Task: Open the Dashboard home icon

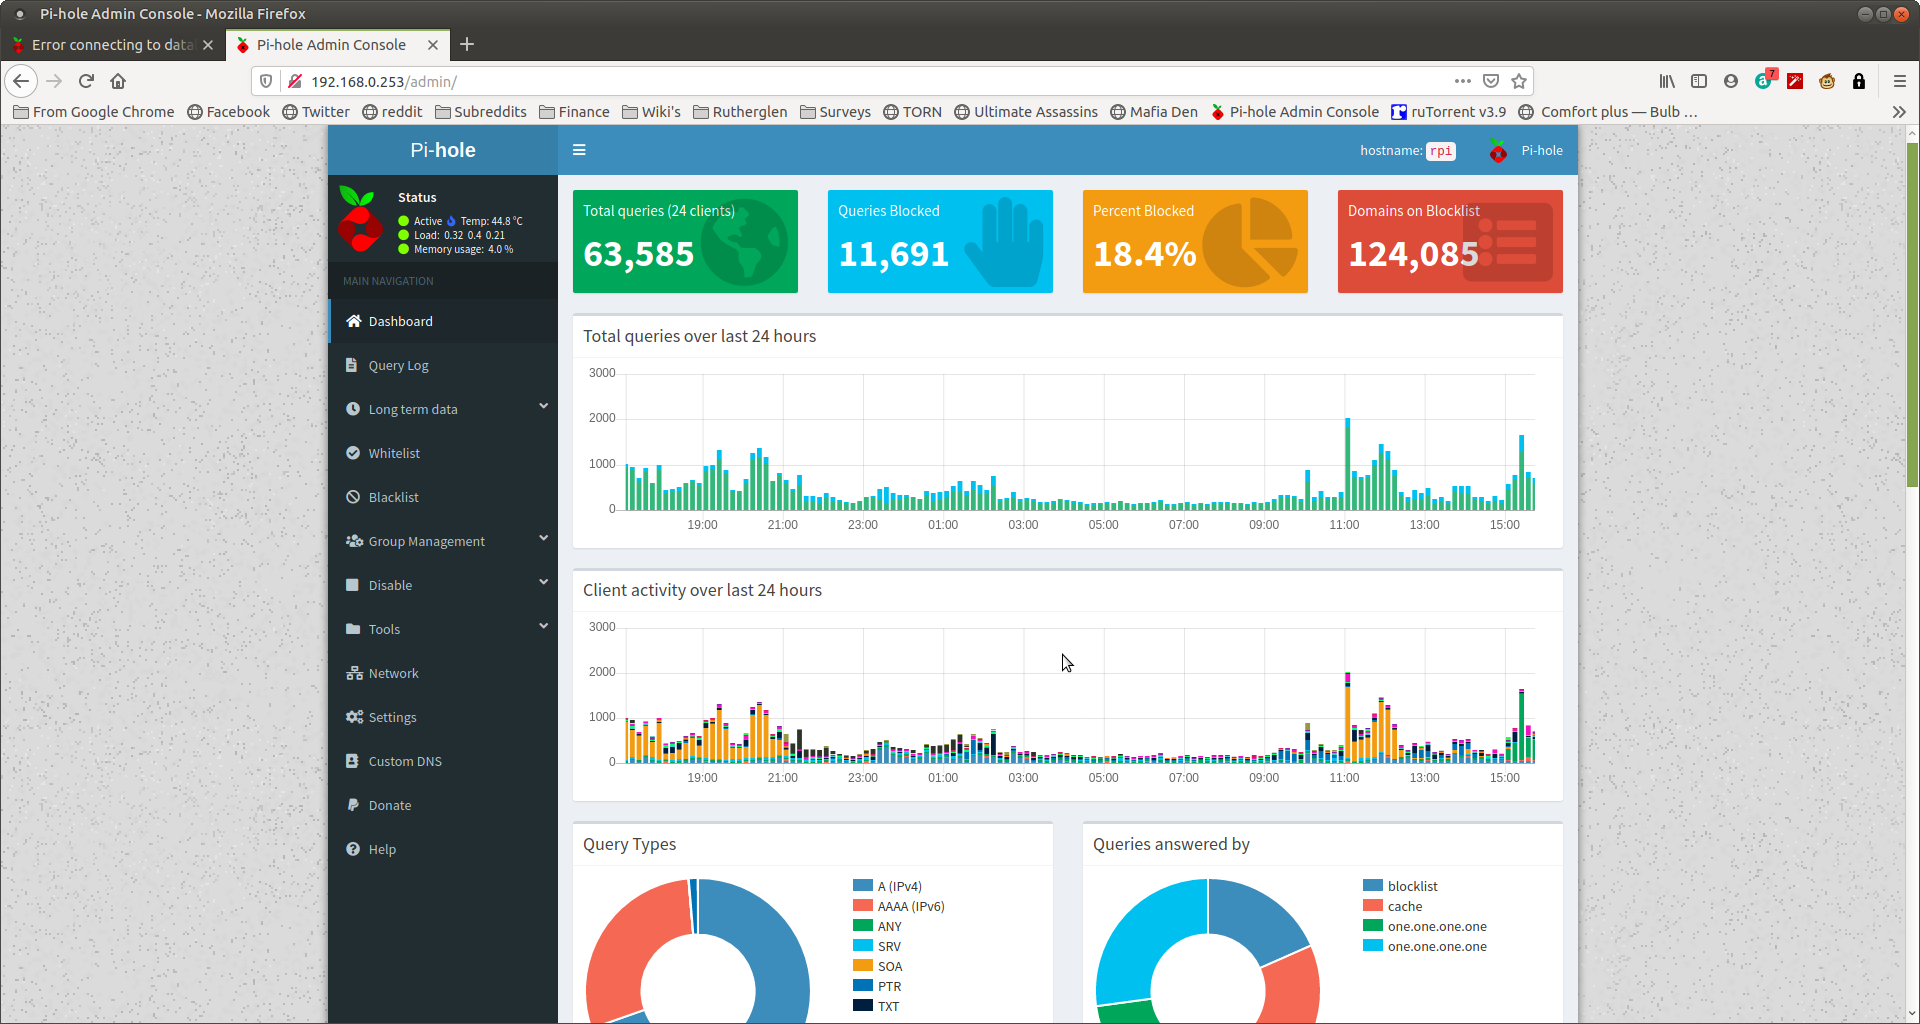Action: (x=353, y=321)
